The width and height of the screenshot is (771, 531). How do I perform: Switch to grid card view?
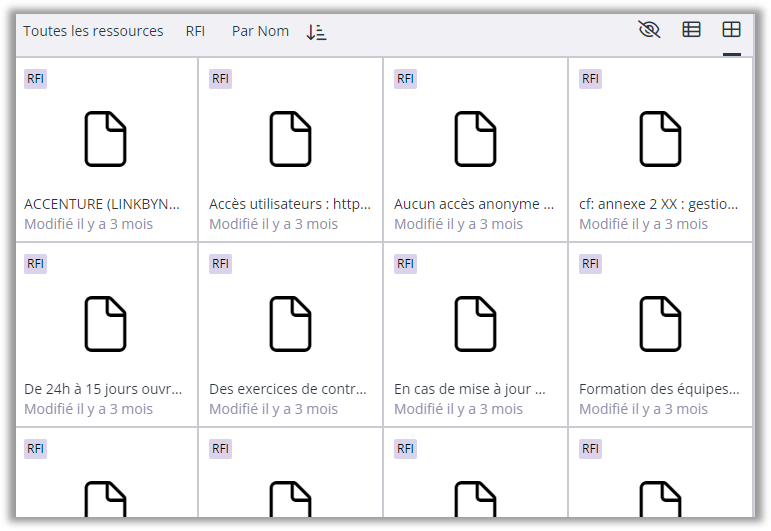[732, 30]
